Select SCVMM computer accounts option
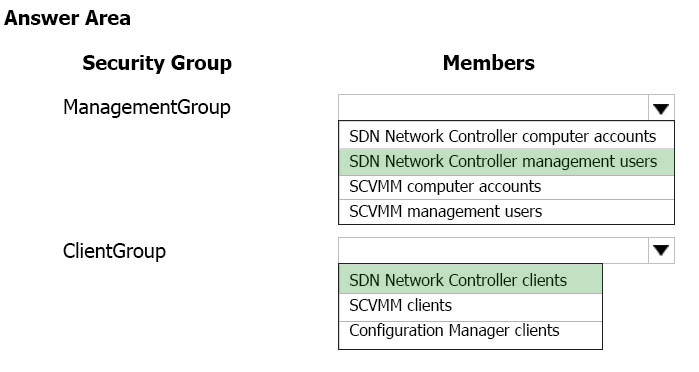The height and width of the screenshot is (372, 699). point(506,187)
